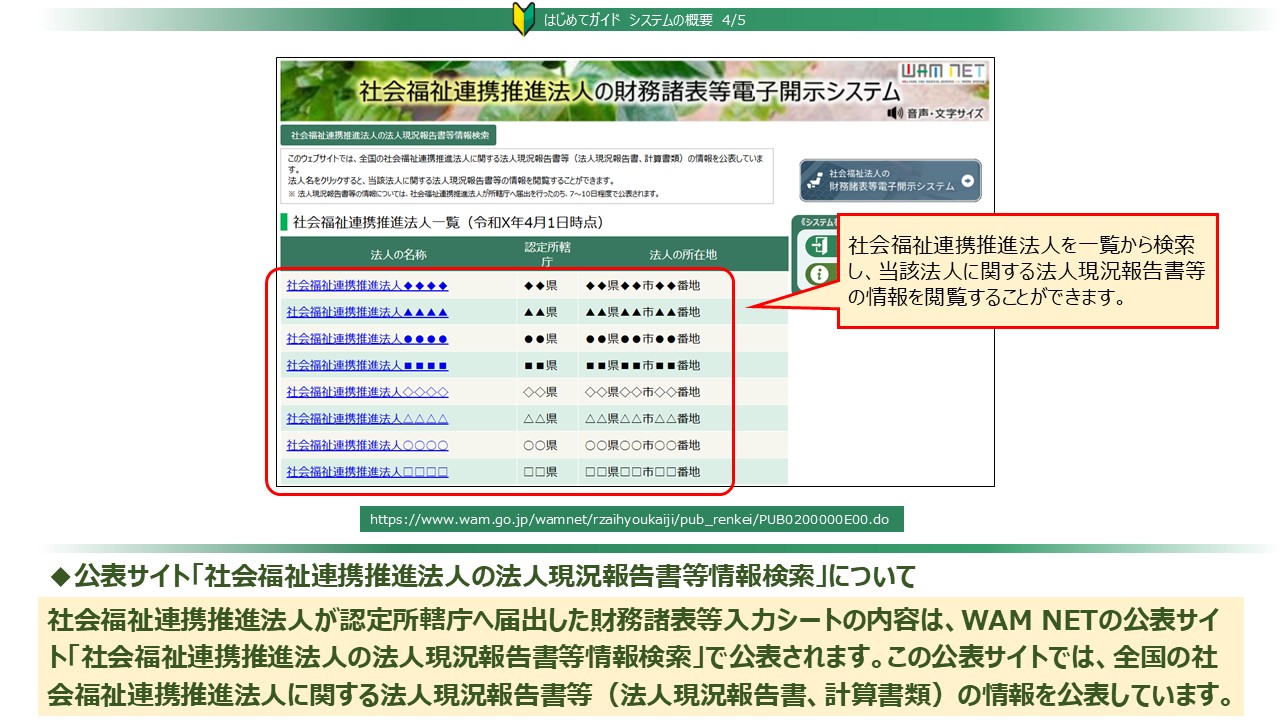Click the Japan map icon on banner
This screenshot has height=720, width=1280.
(x=816, y=181)
